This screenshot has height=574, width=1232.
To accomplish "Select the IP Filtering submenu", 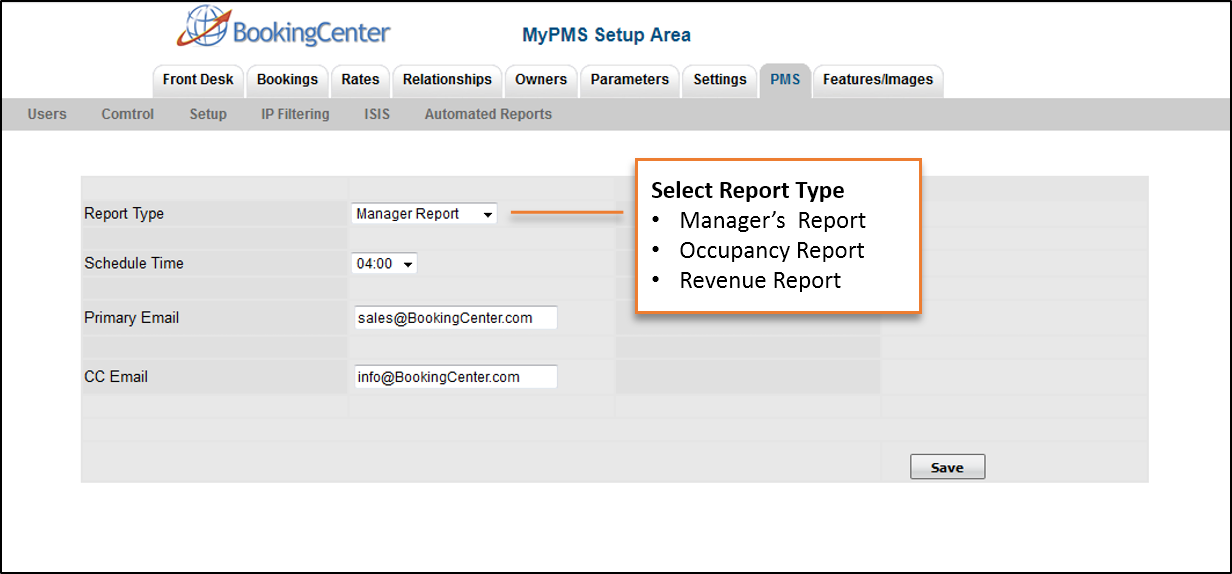I will (295, 114).
